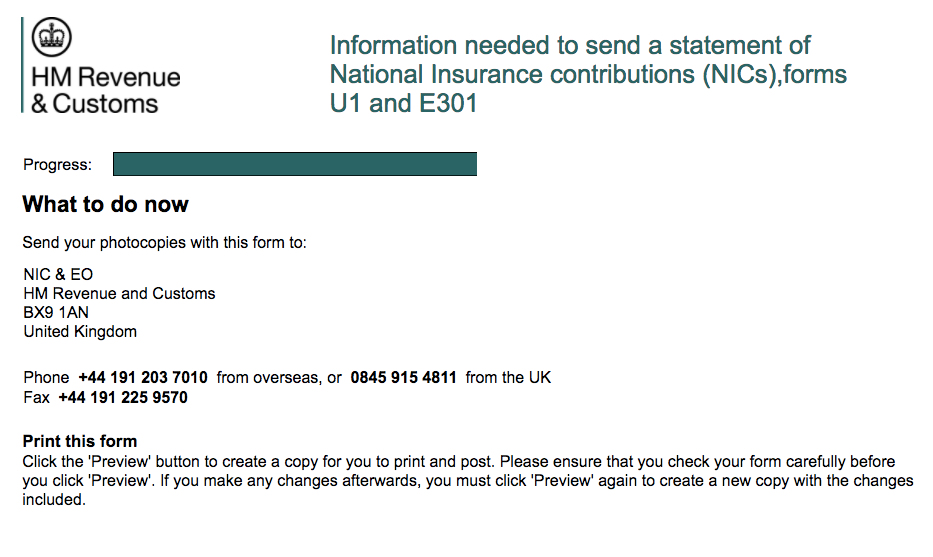The height and width of the screenshot is (557, 933).
Task: Click UK phone number 0845 915 4811
Action: (x=403, y=378)
